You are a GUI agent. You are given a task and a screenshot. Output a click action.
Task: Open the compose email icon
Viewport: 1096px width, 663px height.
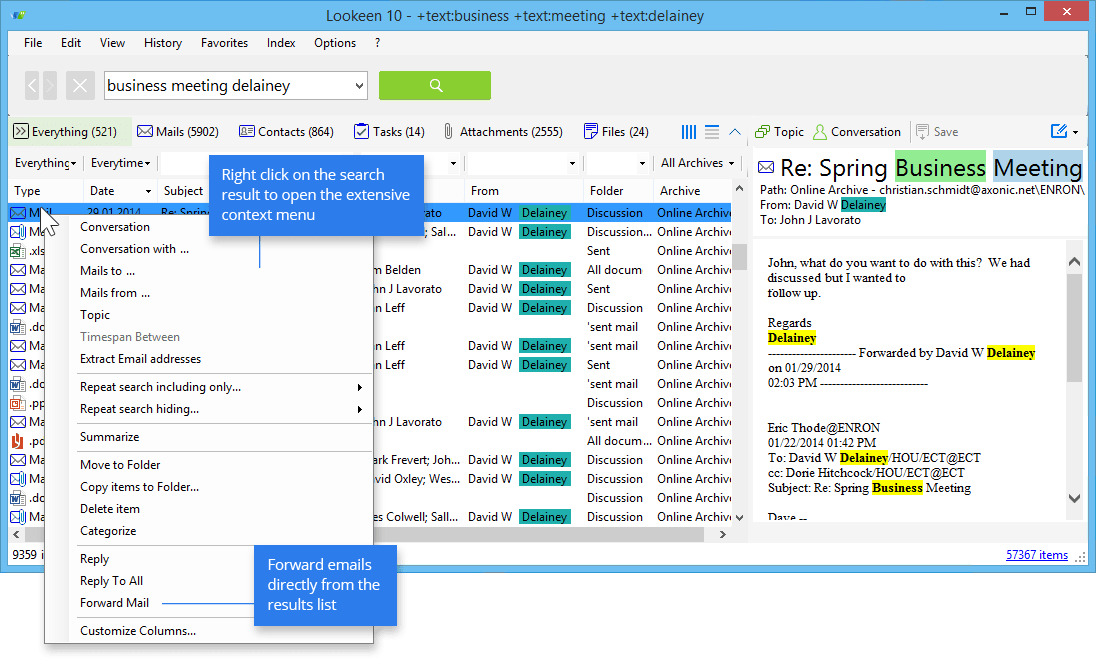click(1059, 131)
